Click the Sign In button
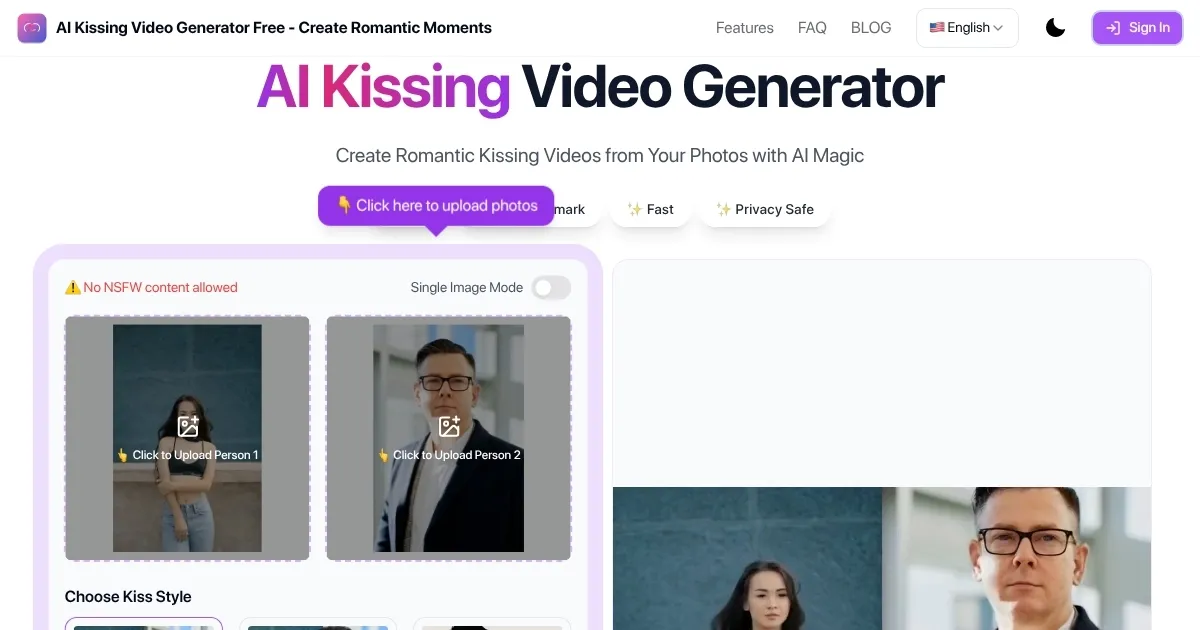Viewport: 1200px width, 630px height. 1137,28
